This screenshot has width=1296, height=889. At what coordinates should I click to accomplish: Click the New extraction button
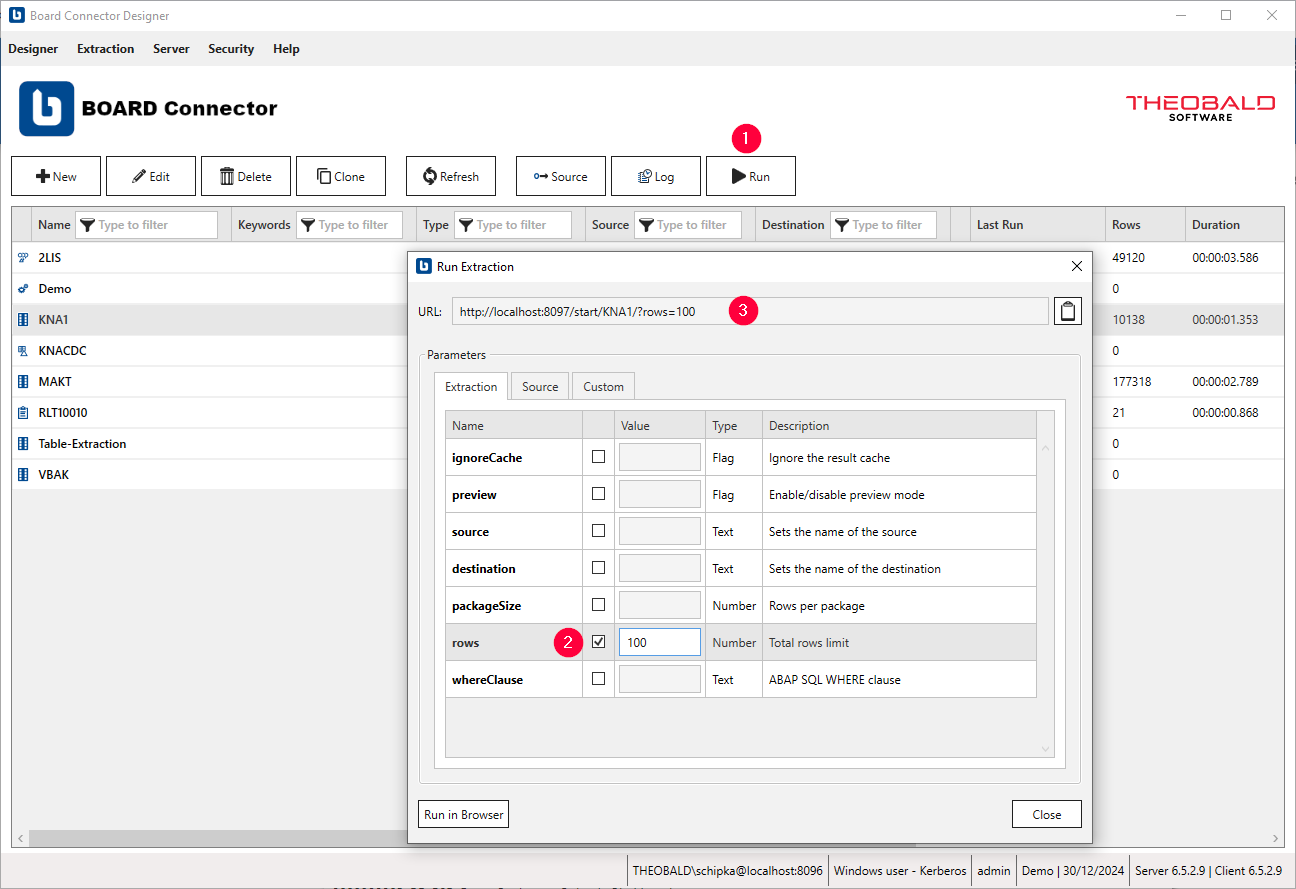pyautogui.click(x=56, y=176)
